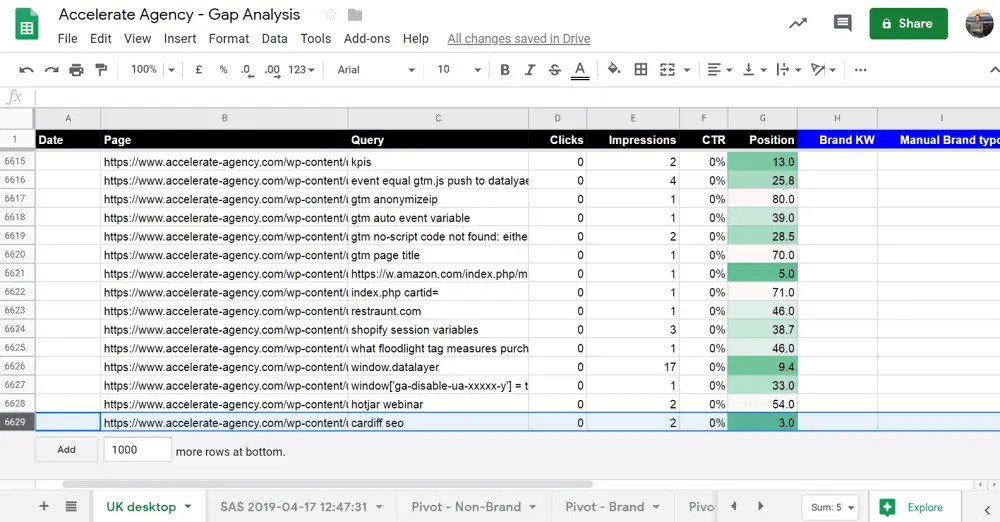This screenshot has width=1000, height=522.
Task: Print the spreadsheet
Action: (x=77, y=70)
